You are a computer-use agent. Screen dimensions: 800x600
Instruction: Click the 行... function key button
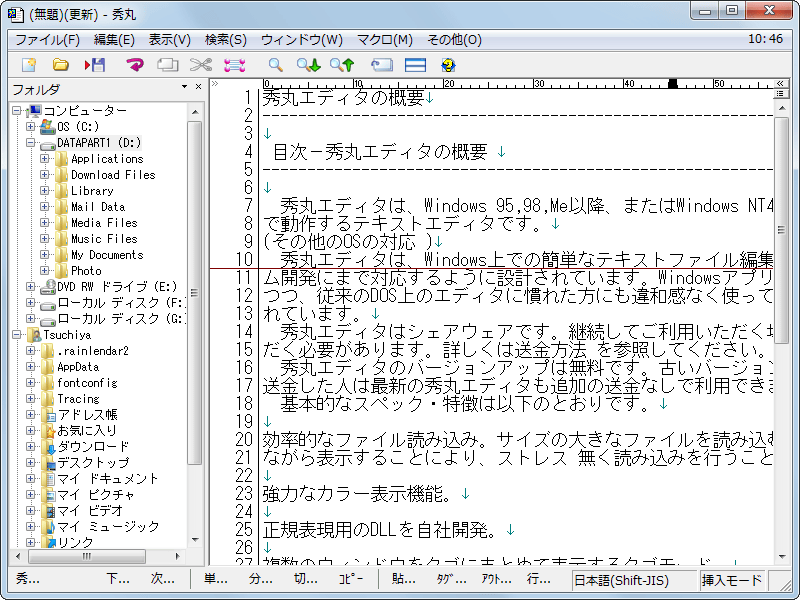coord(538,579)
